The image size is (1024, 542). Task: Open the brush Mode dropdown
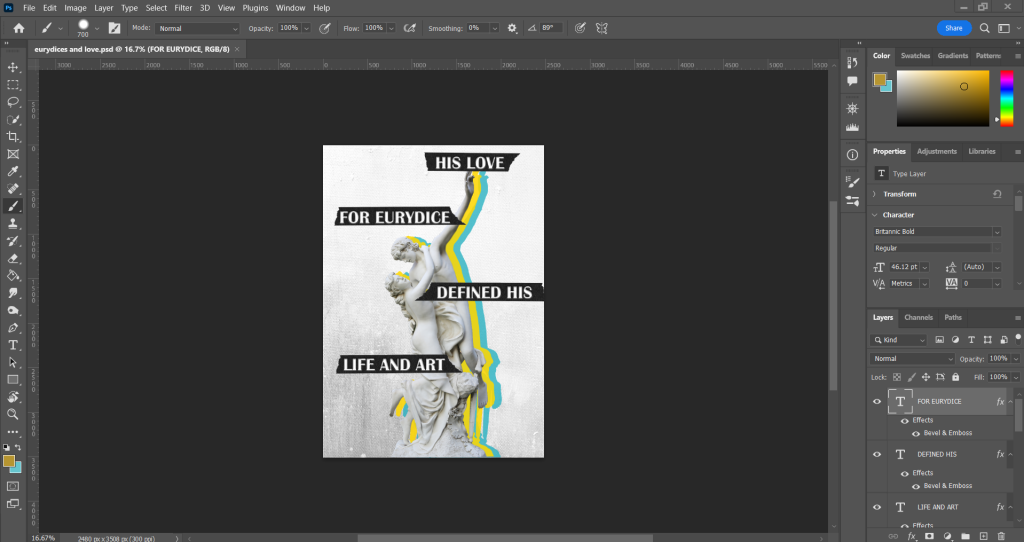coord(197,28)
